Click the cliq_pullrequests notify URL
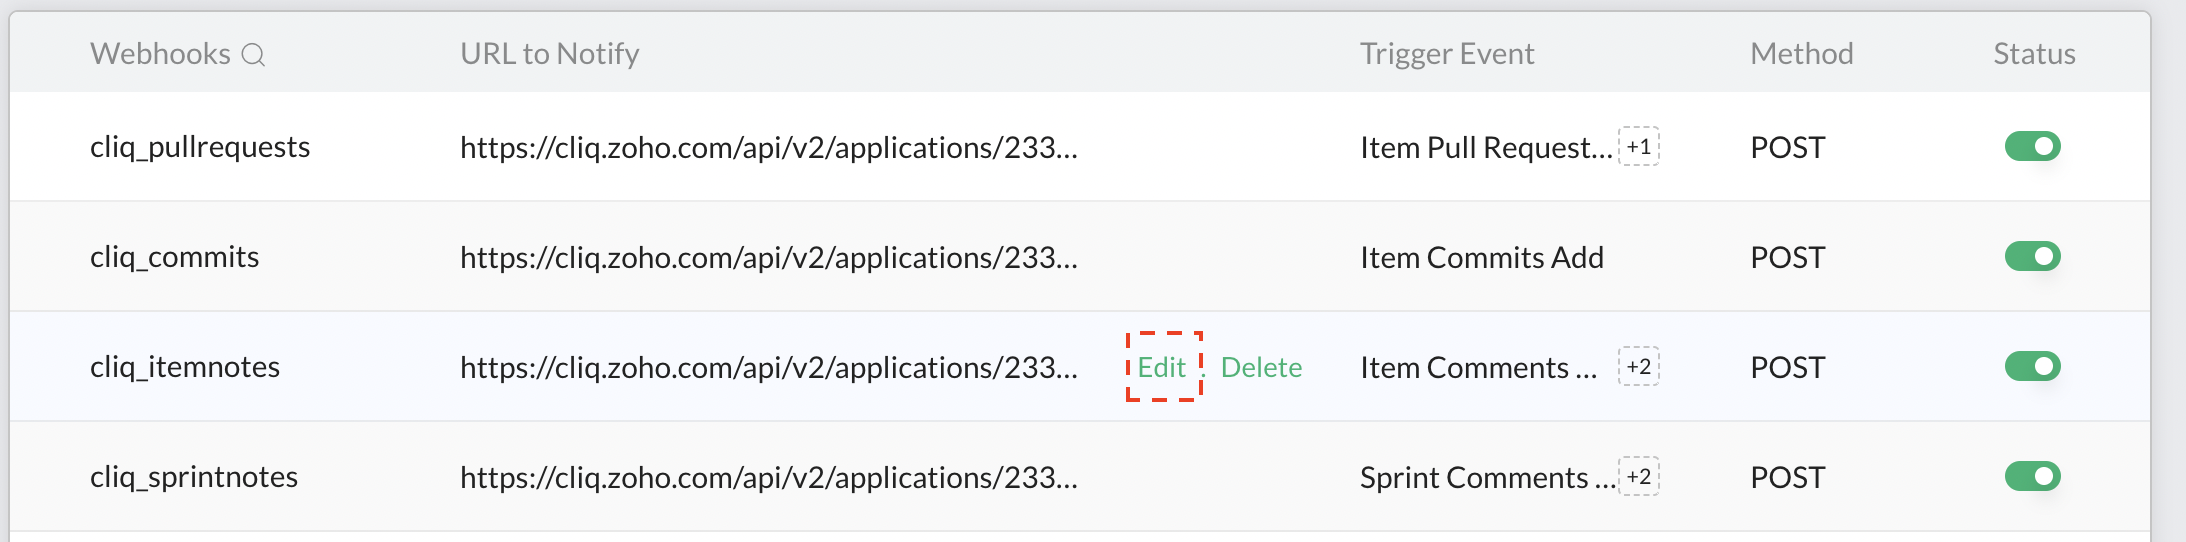2186x542 pixels. pyautogui.click(x=769, y=147)
